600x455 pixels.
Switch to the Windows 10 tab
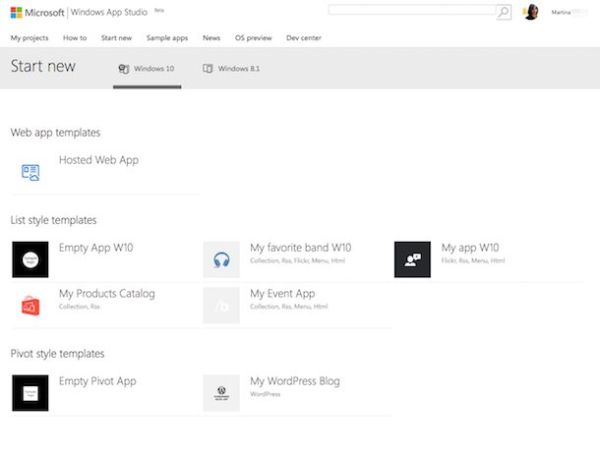pos(146,68)
